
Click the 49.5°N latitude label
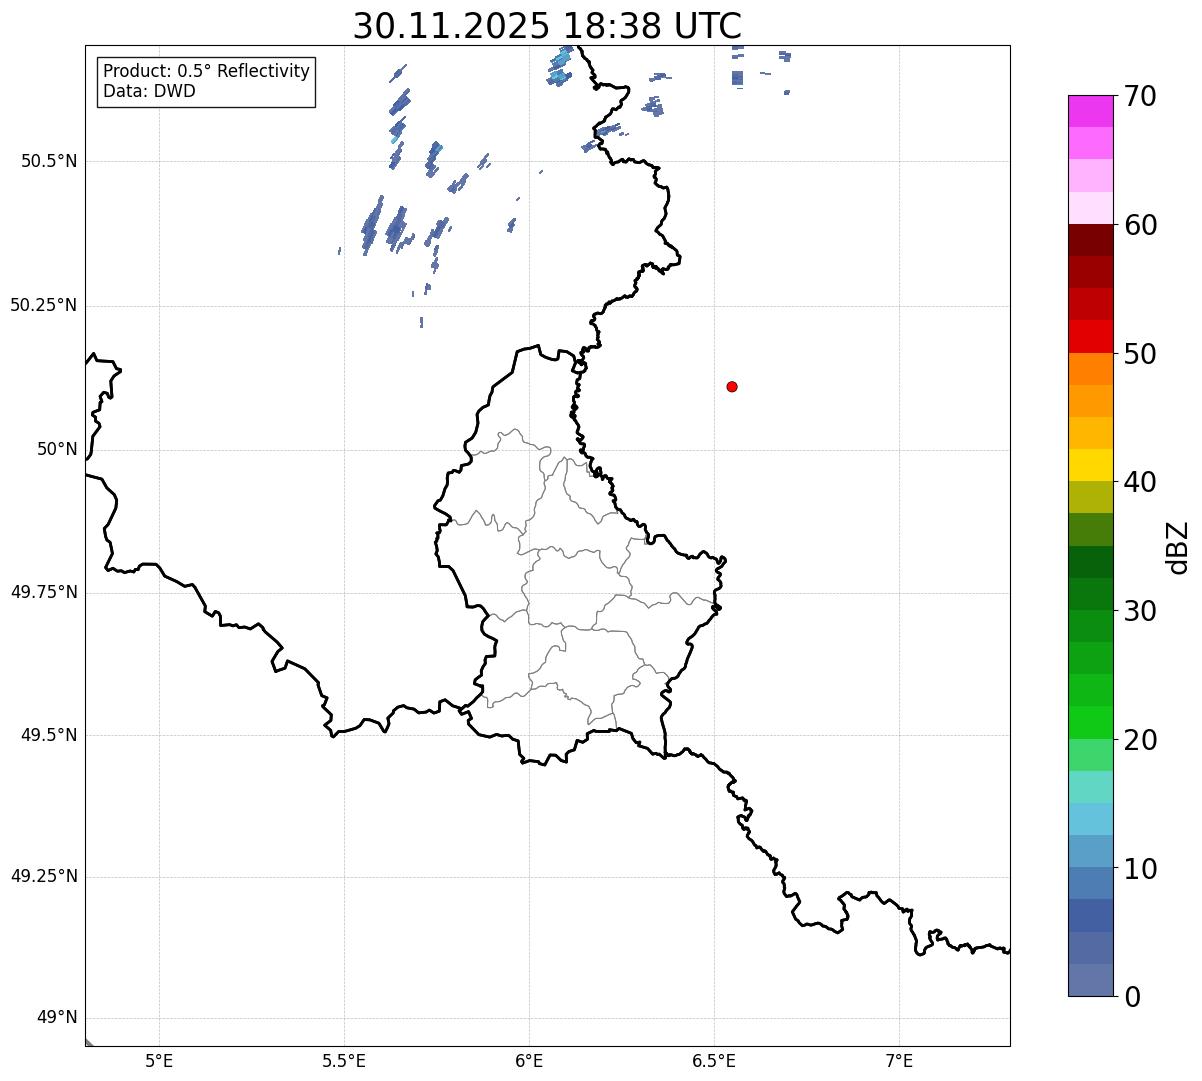tap(48, 735)
